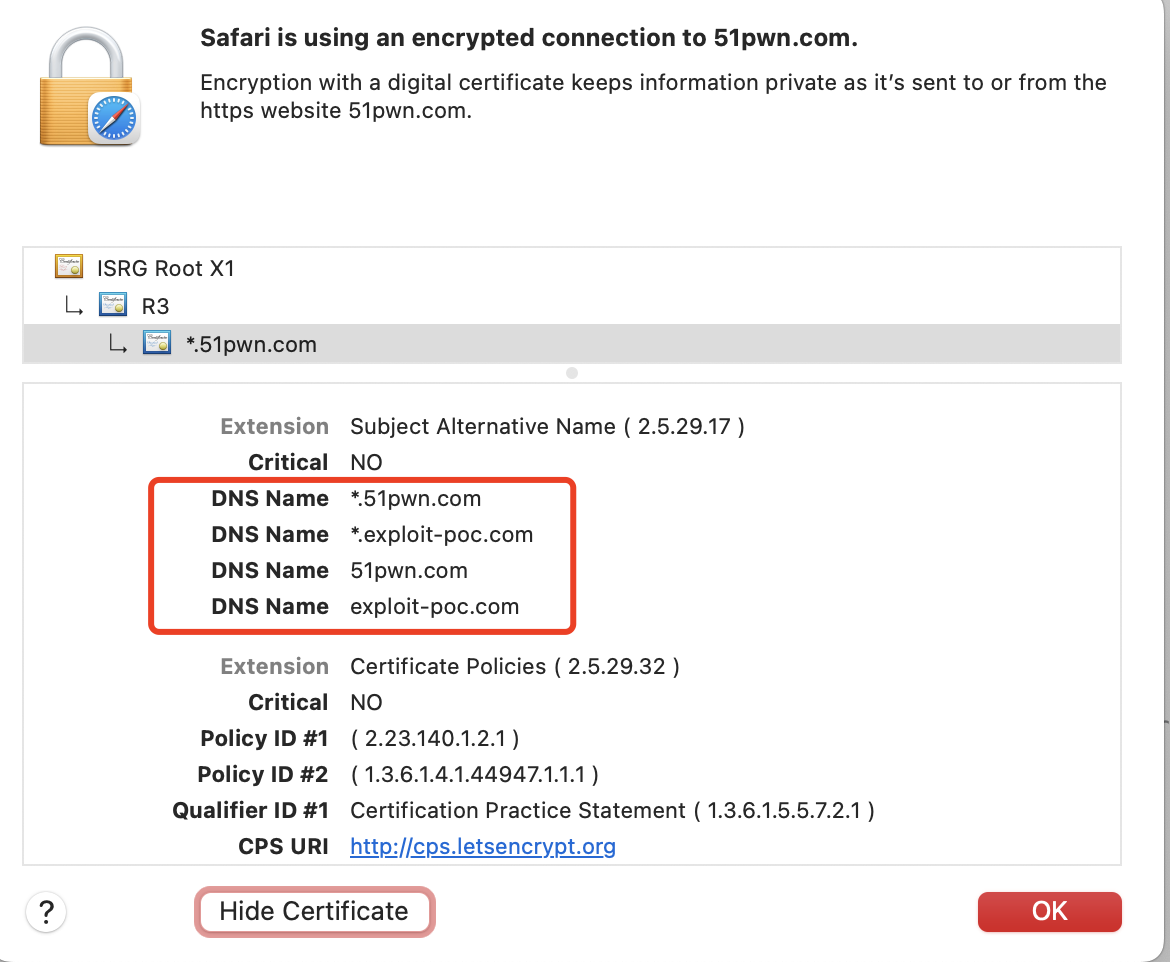
Task: Click the ISRG Root X1 certificate icon
Action: pyautogui.click(x=70, y=268)
